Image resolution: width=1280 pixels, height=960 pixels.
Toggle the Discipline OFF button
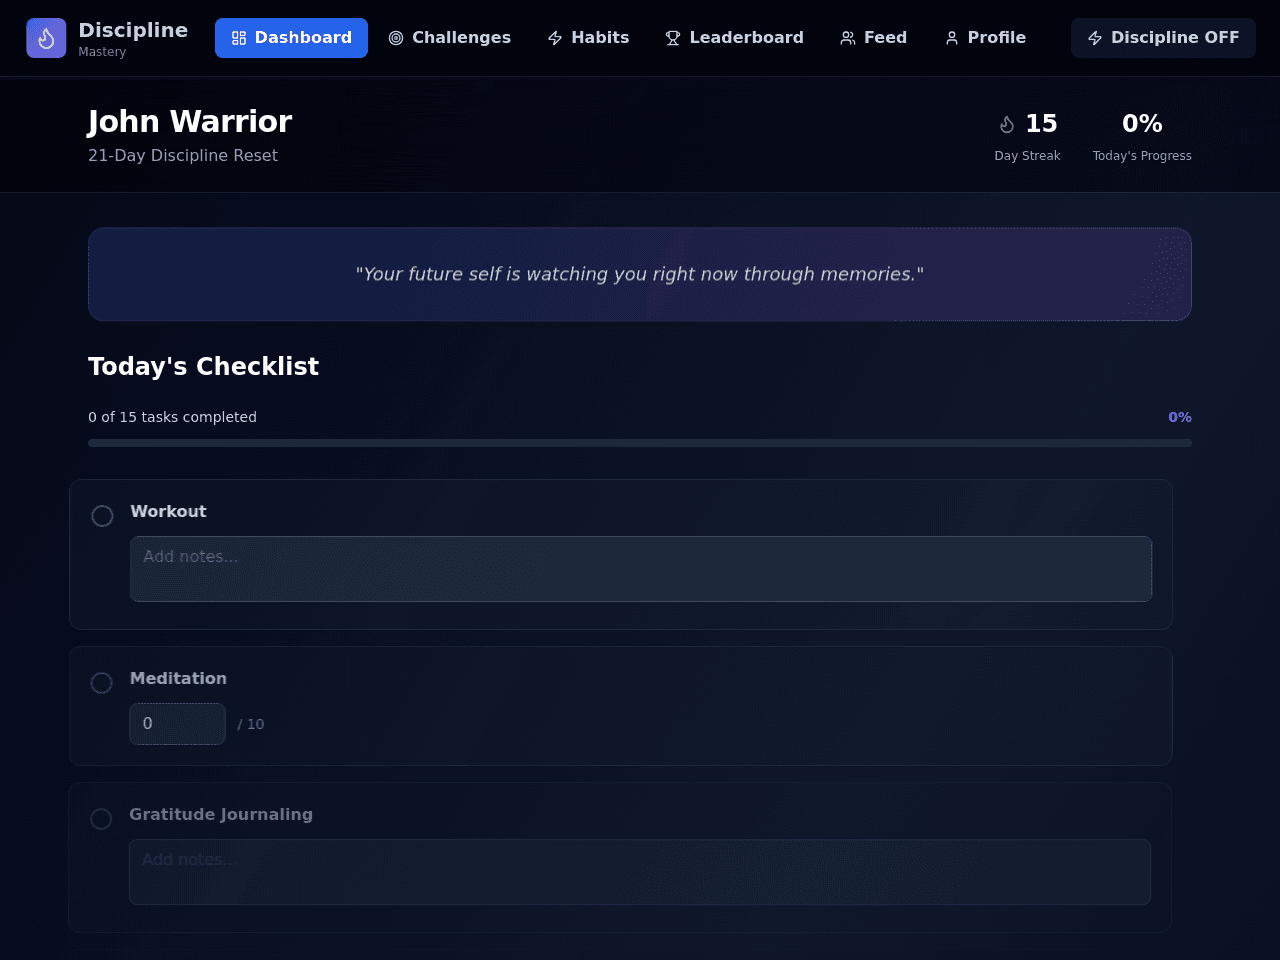click(x=1163, y=38)
